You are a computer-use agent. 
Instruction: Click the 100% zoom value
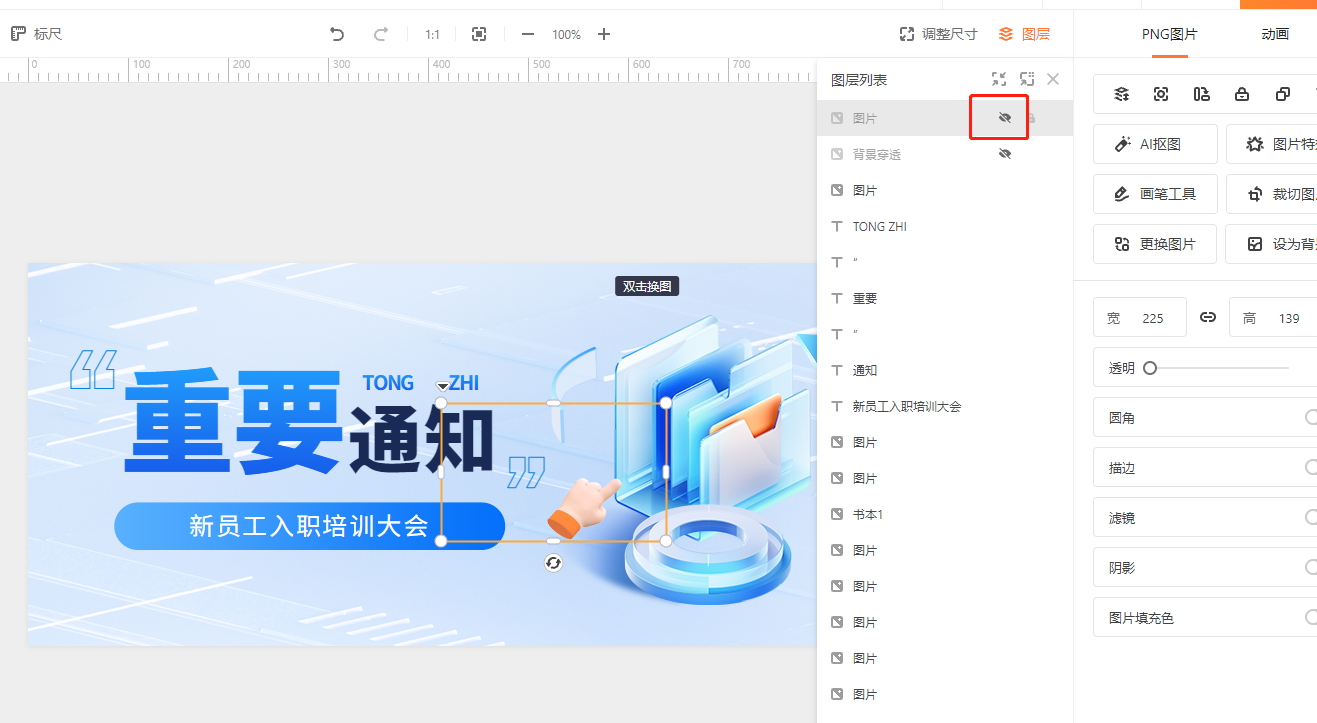click(x=566, y=34)
